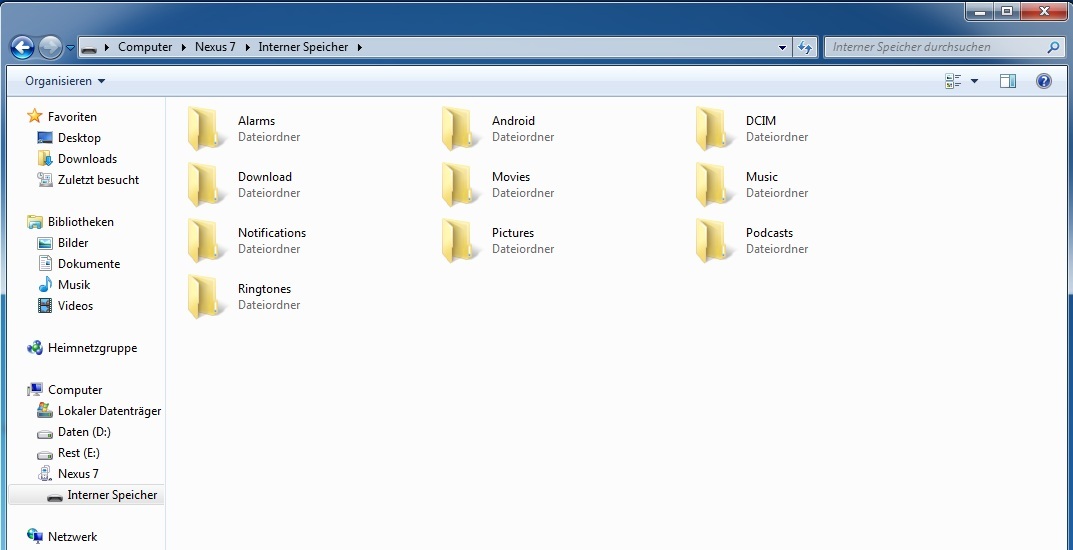Open the Ringtones folder icon

pyautogui.click(x=207, y=297)
